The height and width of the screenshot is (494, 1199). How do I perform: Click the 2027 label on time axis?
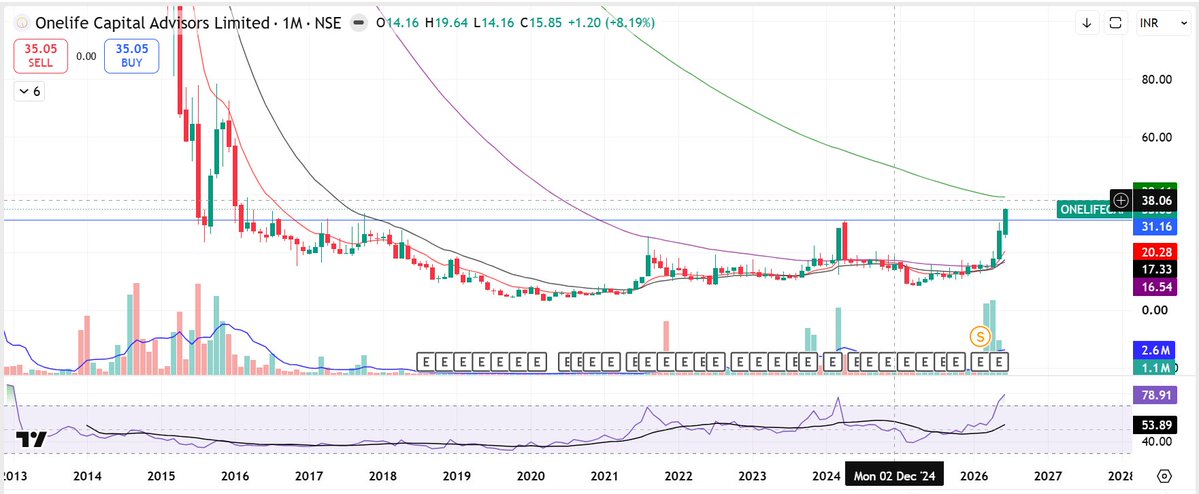click(1048, 476)
